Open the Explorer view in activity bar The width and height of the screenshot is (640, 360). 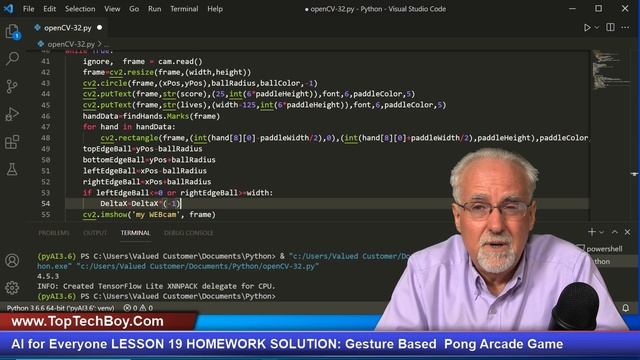tap(12, 31)
